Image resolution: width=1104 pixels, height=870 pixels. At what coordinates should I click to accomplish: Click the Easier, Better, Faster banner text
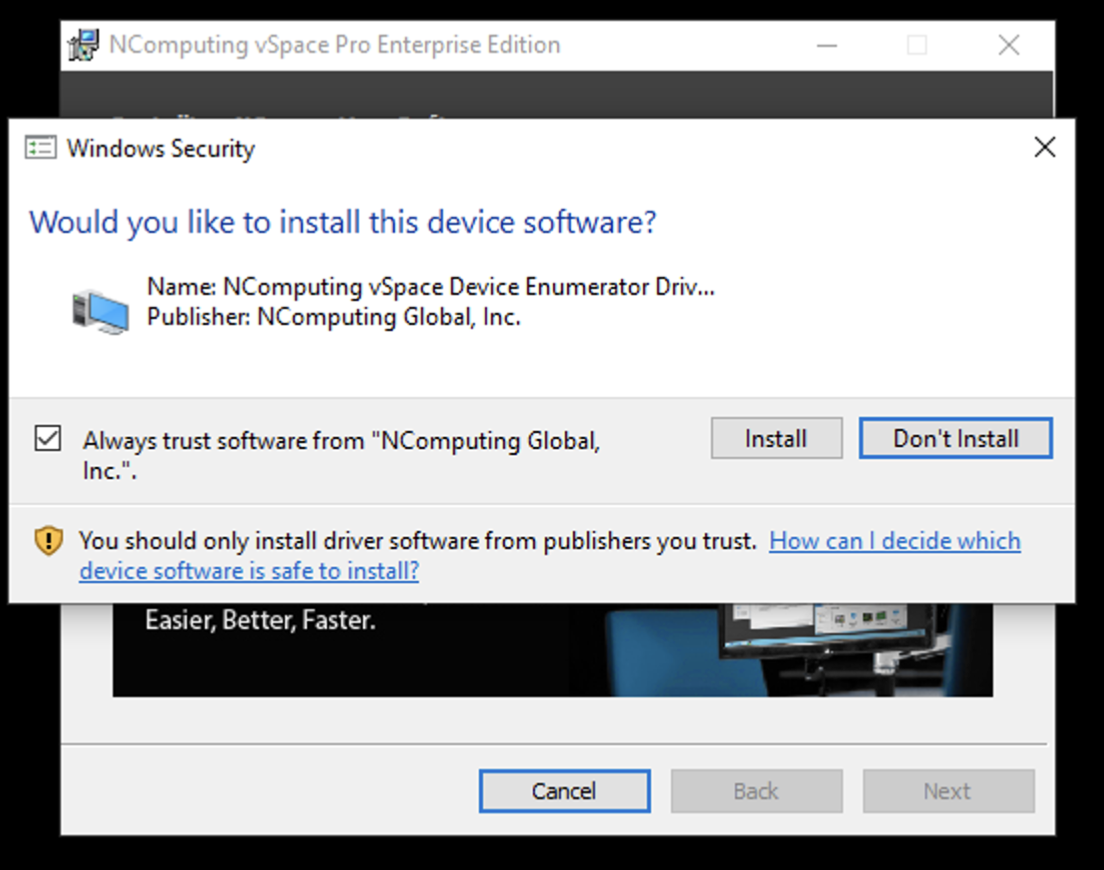pyautogui.click(x=261, y=620)
